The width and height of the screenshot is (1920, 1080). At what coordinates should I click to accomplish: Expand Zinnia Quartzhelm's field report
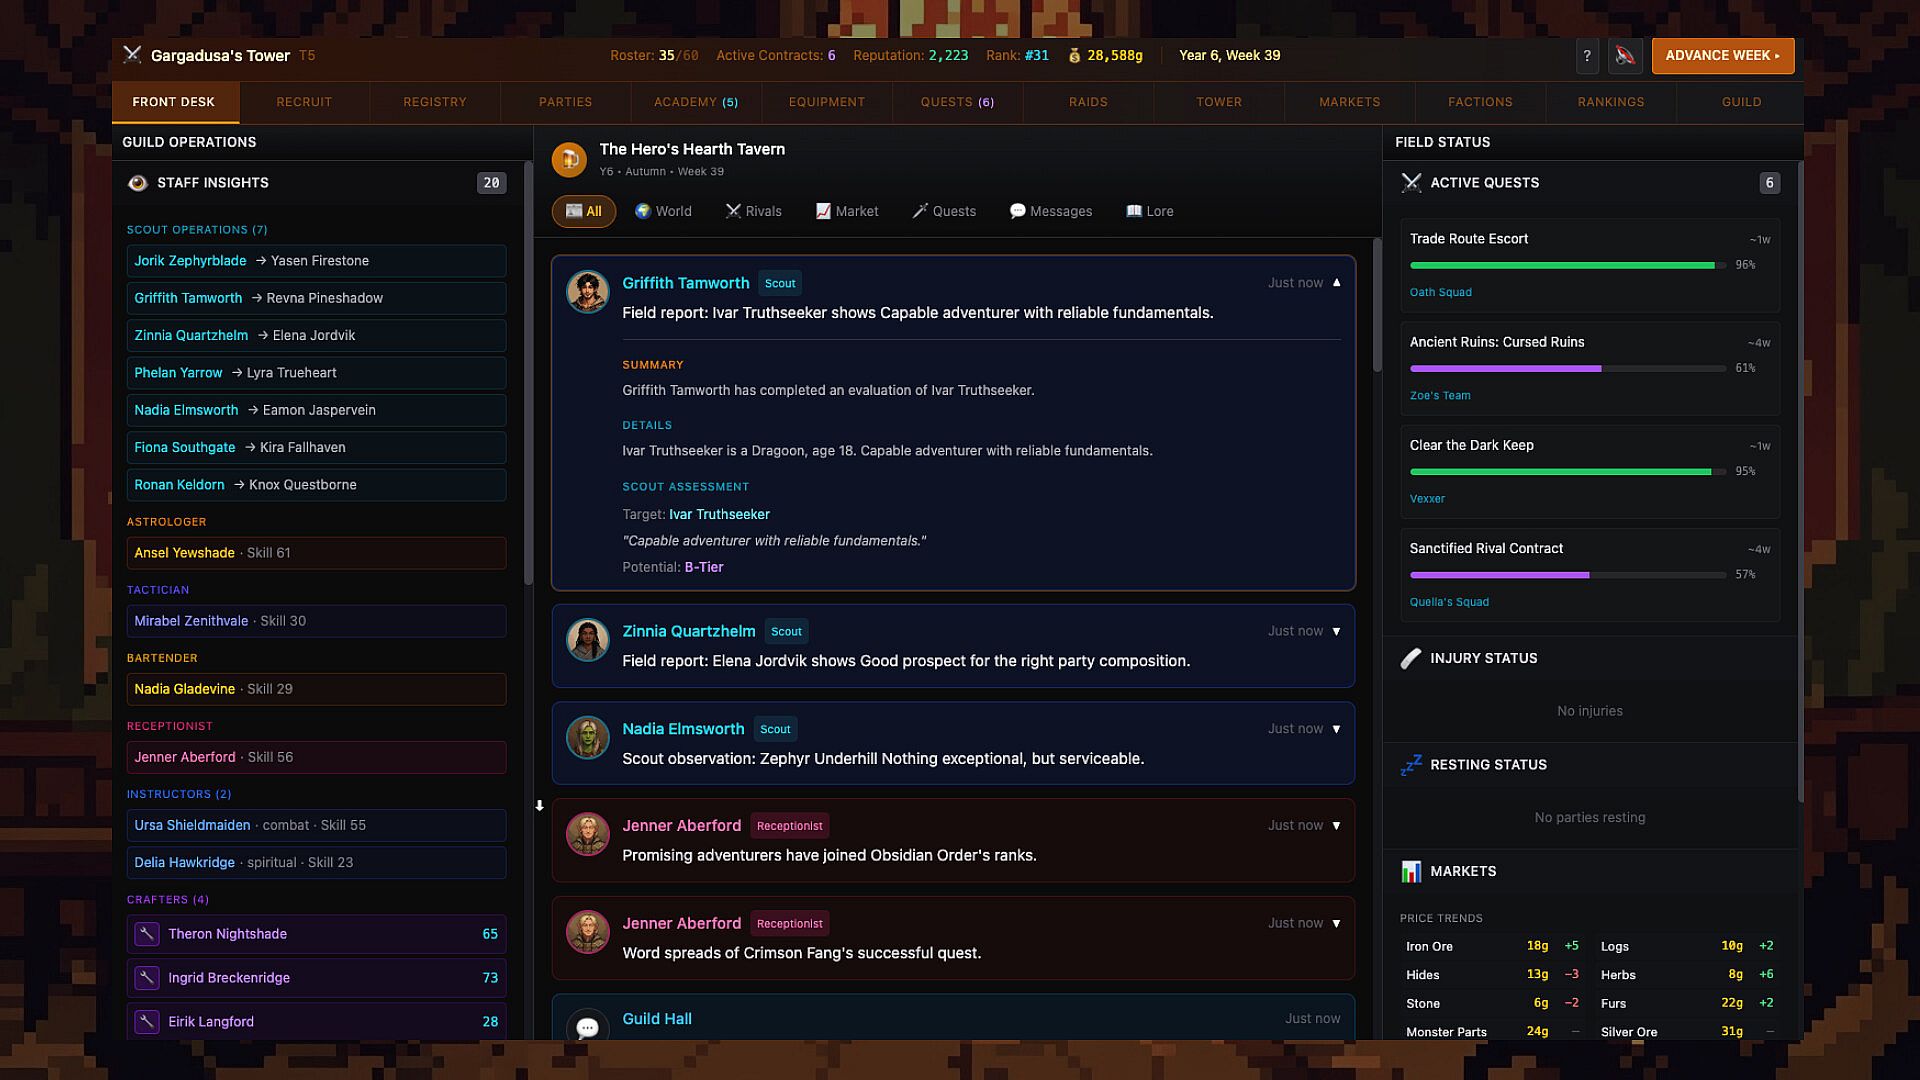[x=1337, y=632]
